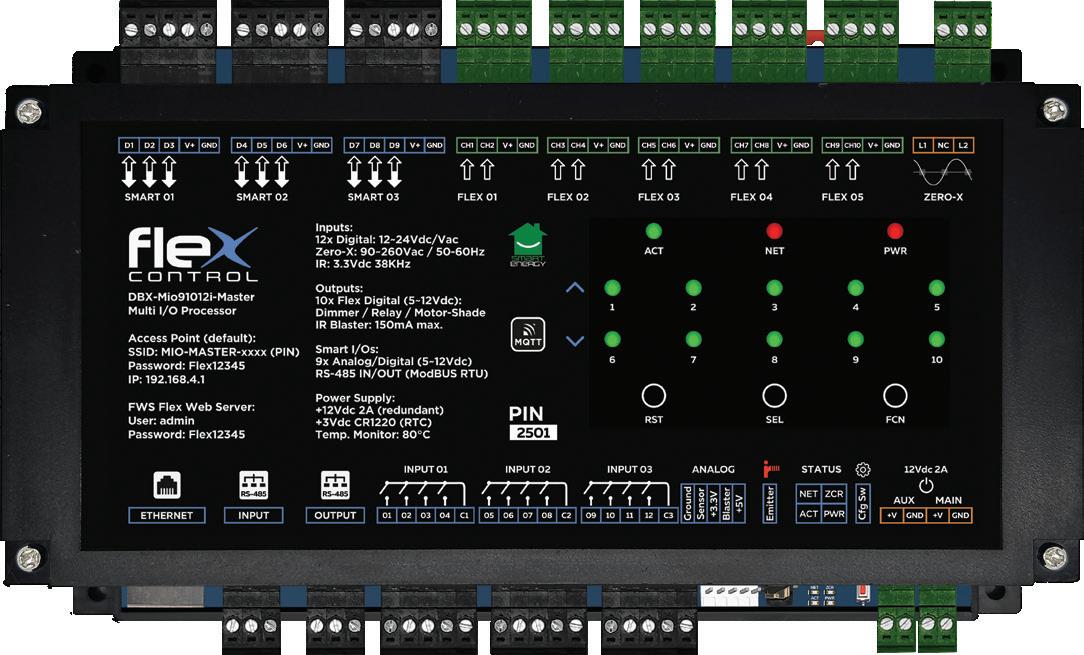This screenshot has width=1084, height=655.
Task: Click the up chevron arrow
Action: point(574,288)
